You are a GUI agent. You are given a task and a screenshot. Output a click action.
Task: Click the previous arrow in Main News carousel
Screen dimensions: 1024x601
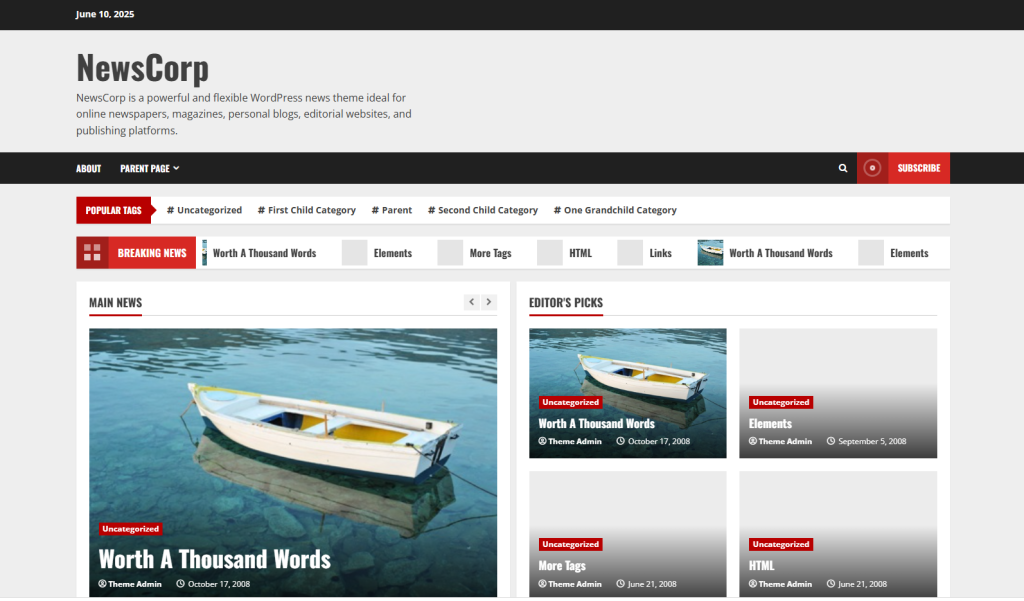coord(471,301)
